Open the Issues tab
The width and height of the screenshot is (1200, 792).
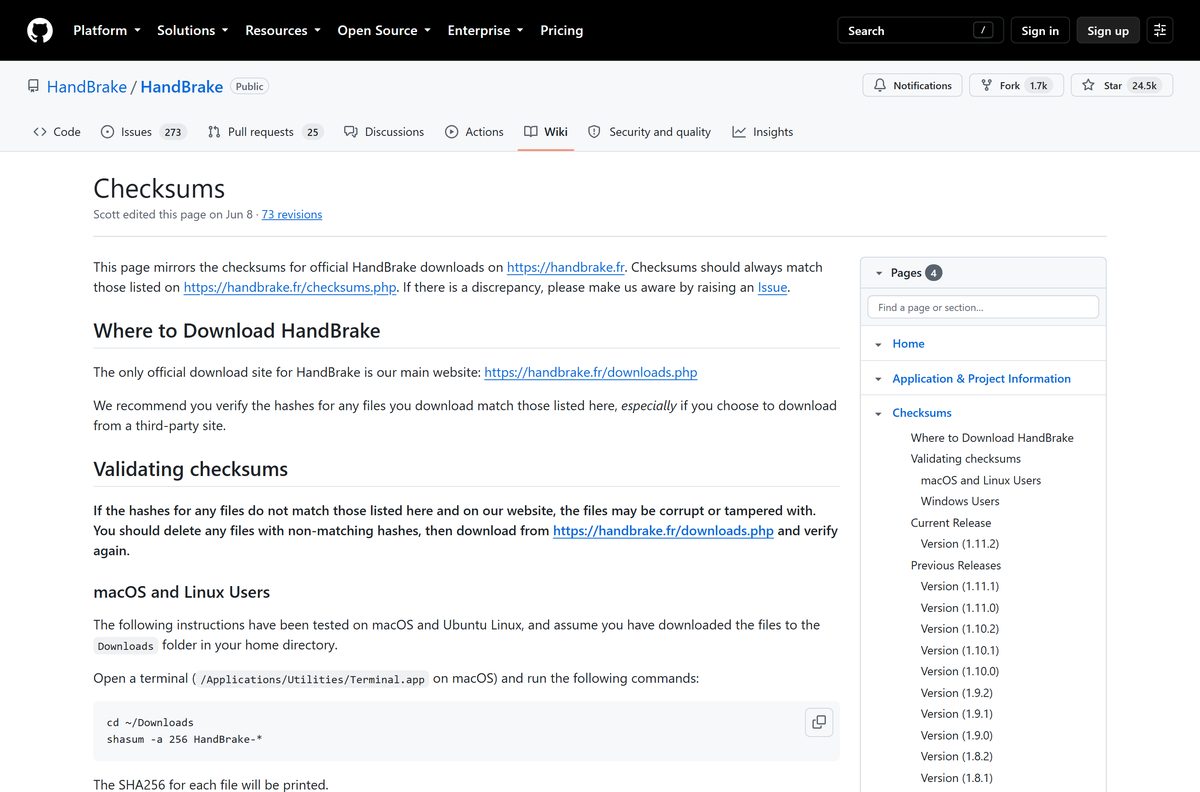(x=143, y=132)
